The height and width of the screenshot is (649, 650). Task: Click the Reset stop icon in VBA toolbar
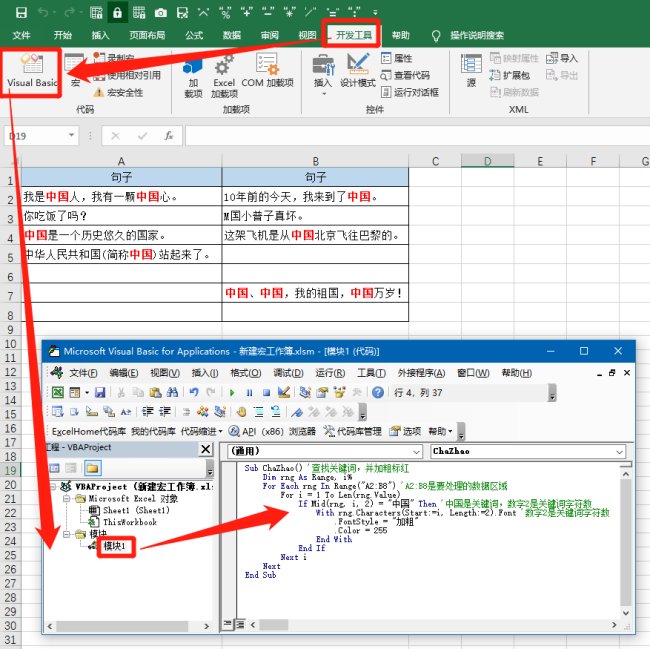pos(267,392)
